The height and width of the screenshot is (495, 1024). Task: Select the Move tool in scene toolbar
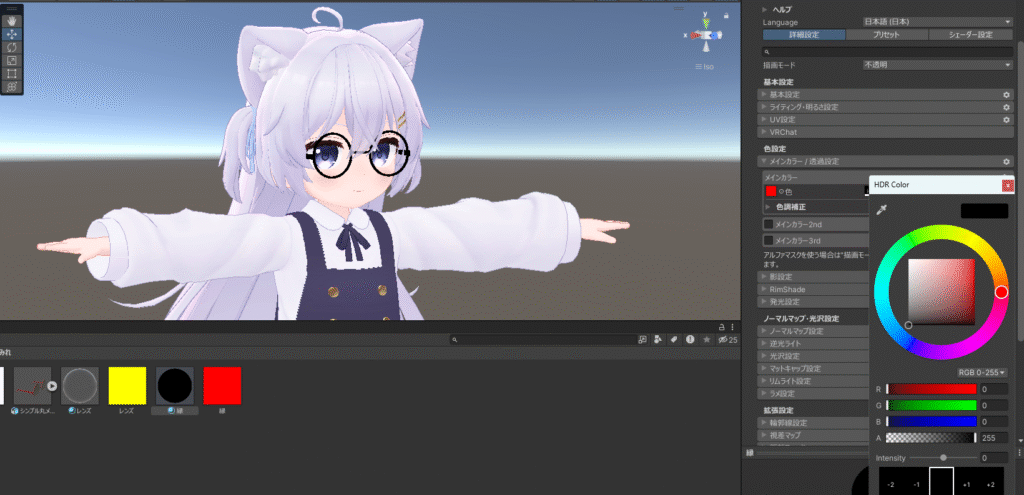pos(12,34)
